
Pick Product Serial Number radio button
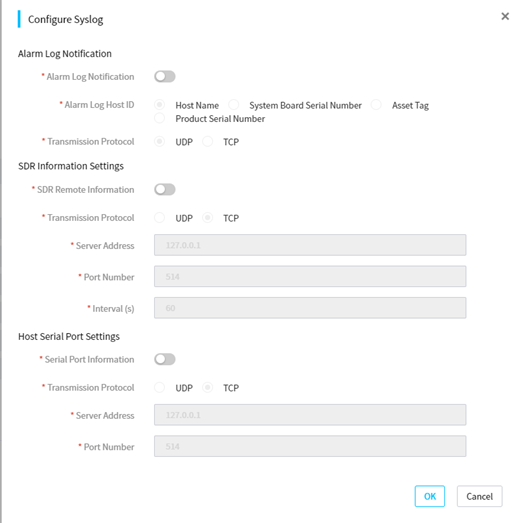pyautogui.click(x=159, y=118)
